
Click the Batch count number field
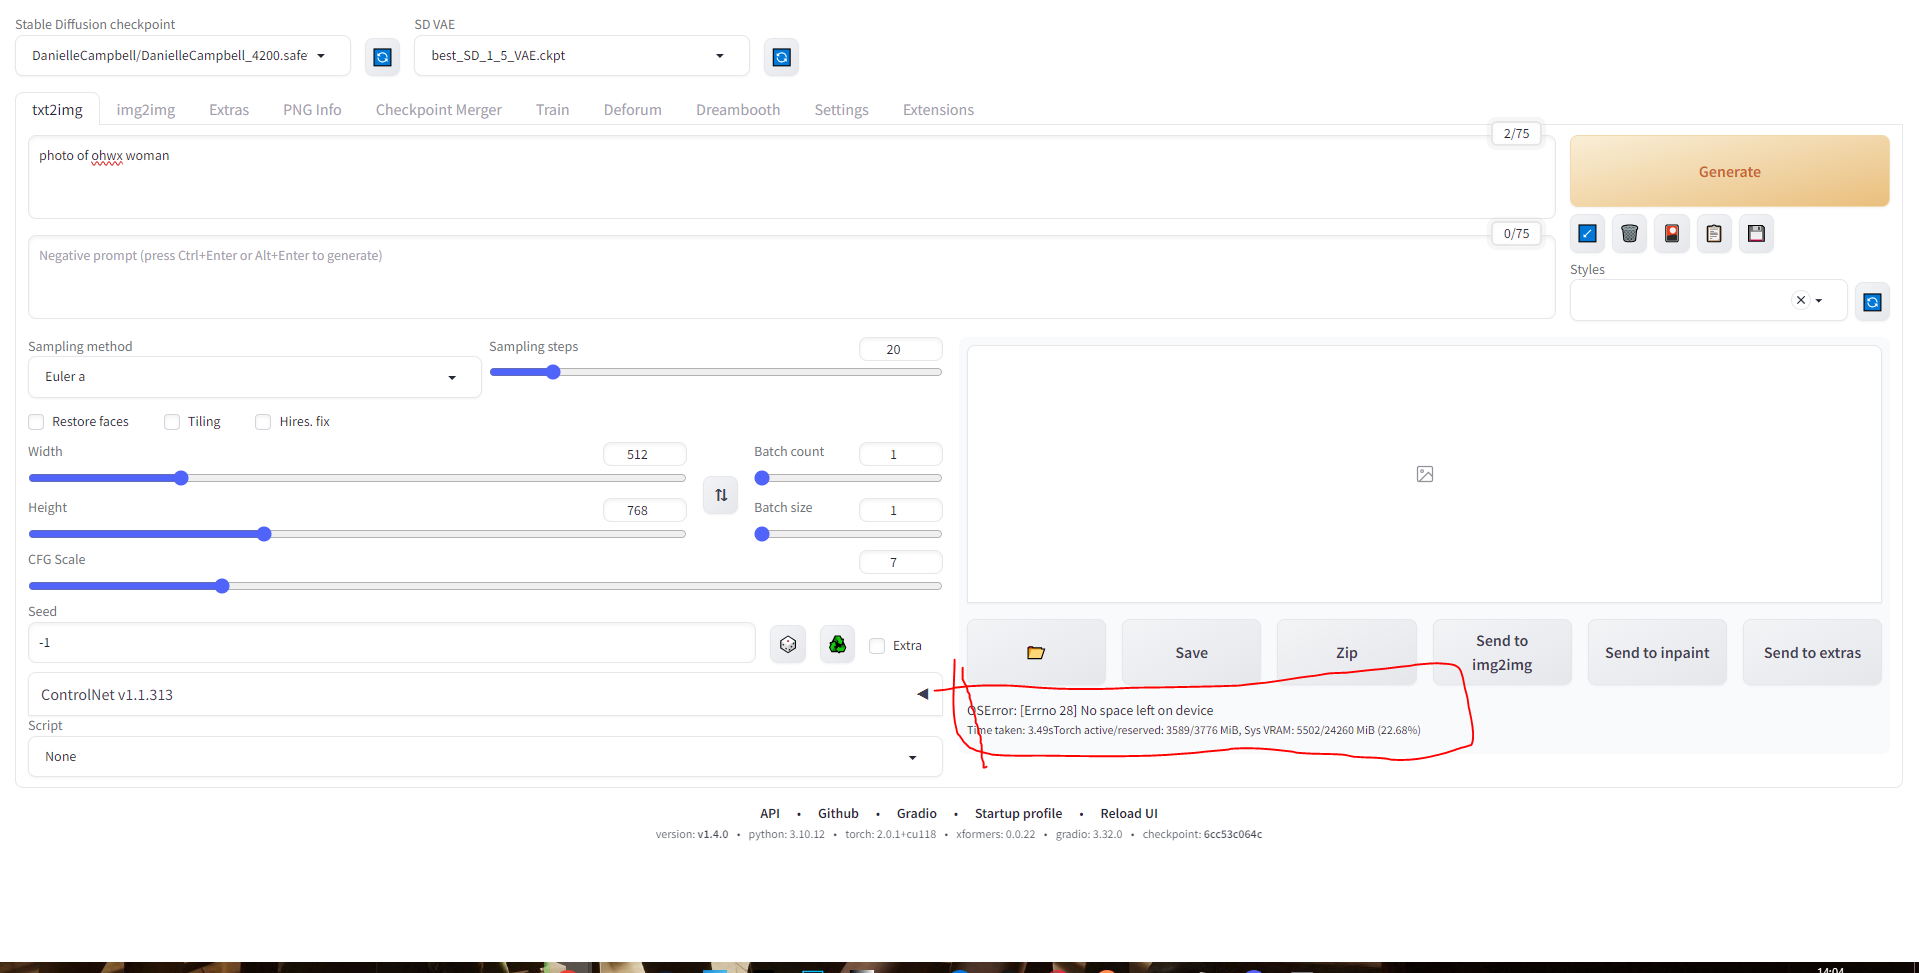[x=900, y=454]
